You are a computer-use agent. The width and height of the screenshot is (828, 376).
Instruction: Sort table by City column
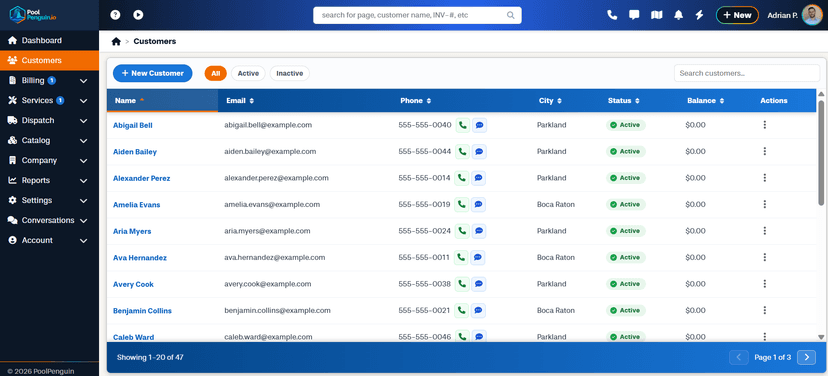550,100
